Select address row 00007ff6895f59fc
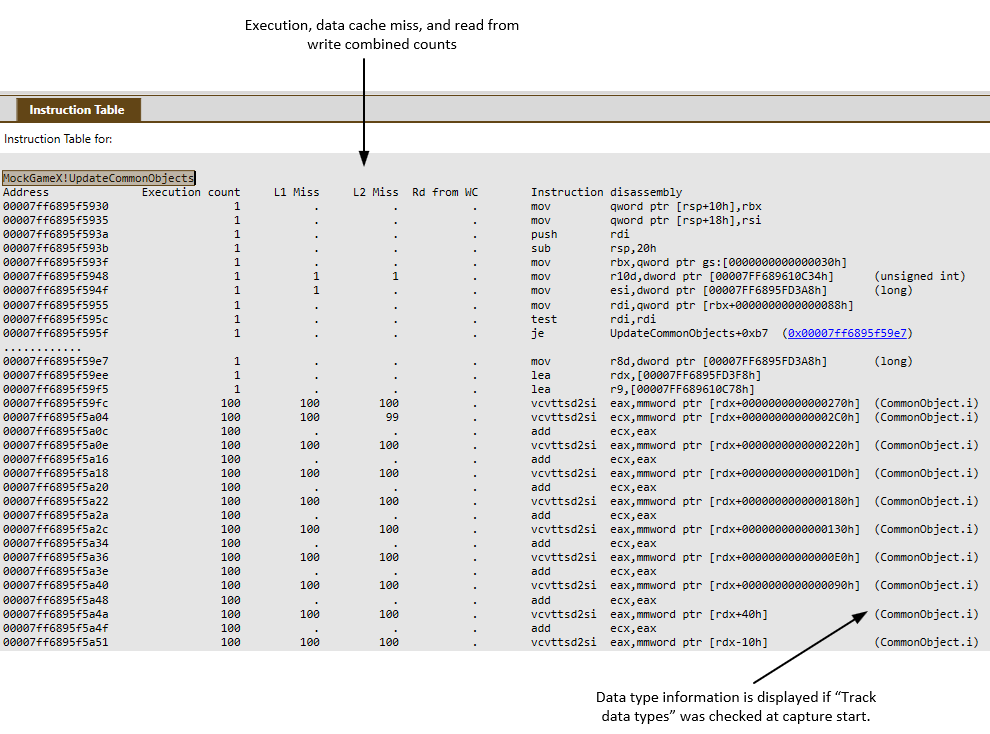The height and width of the screenshot is (734, 990). (491, 403)
